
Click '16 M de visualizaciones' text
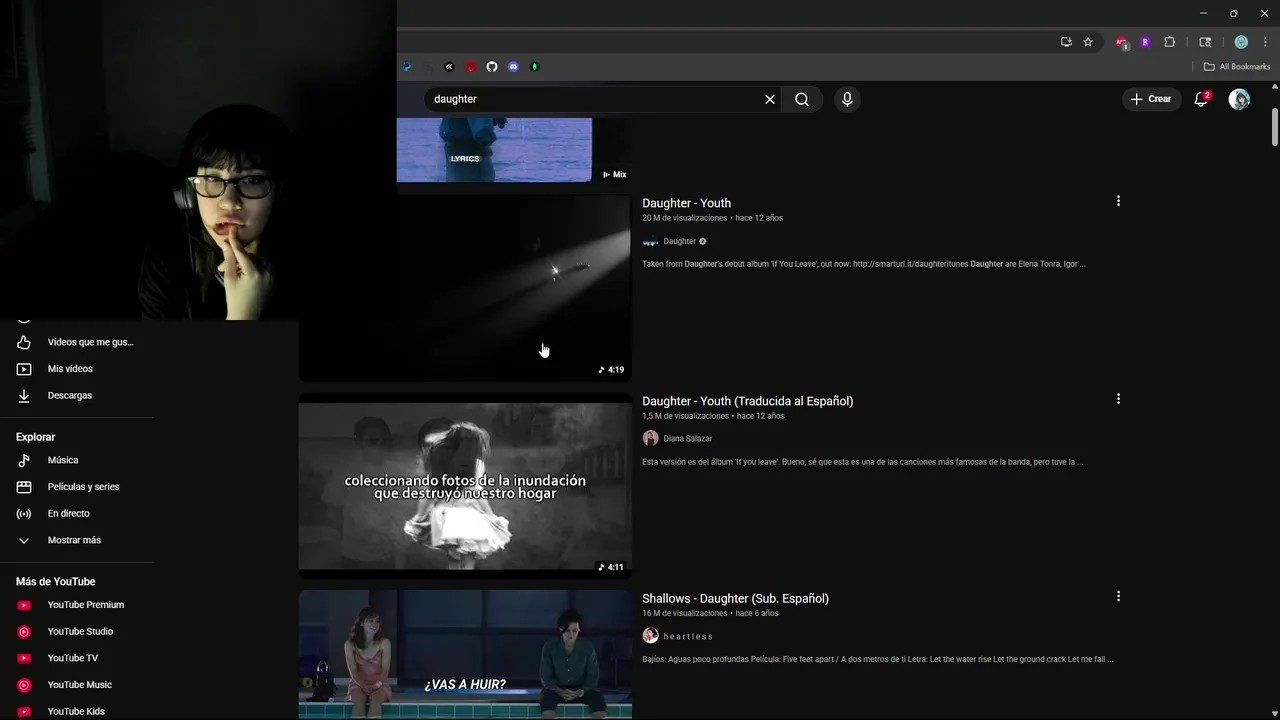[x=685, y=613]
